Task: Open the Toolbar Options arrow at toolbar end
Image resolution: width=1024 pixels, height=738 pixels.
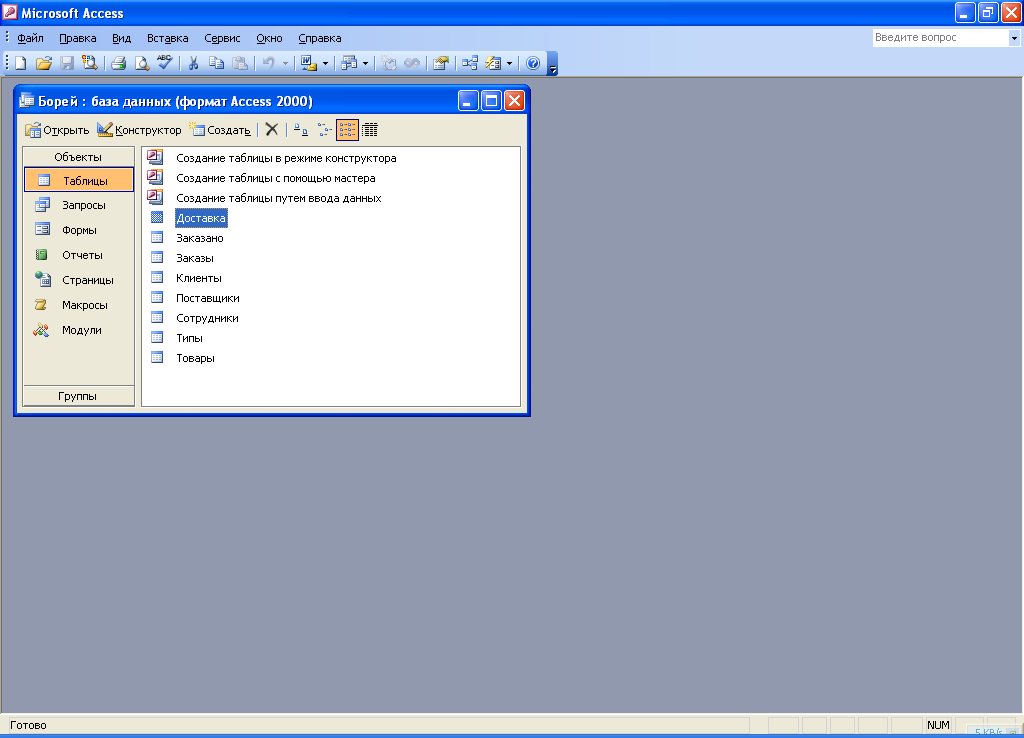Action: (x=552, y=64)
